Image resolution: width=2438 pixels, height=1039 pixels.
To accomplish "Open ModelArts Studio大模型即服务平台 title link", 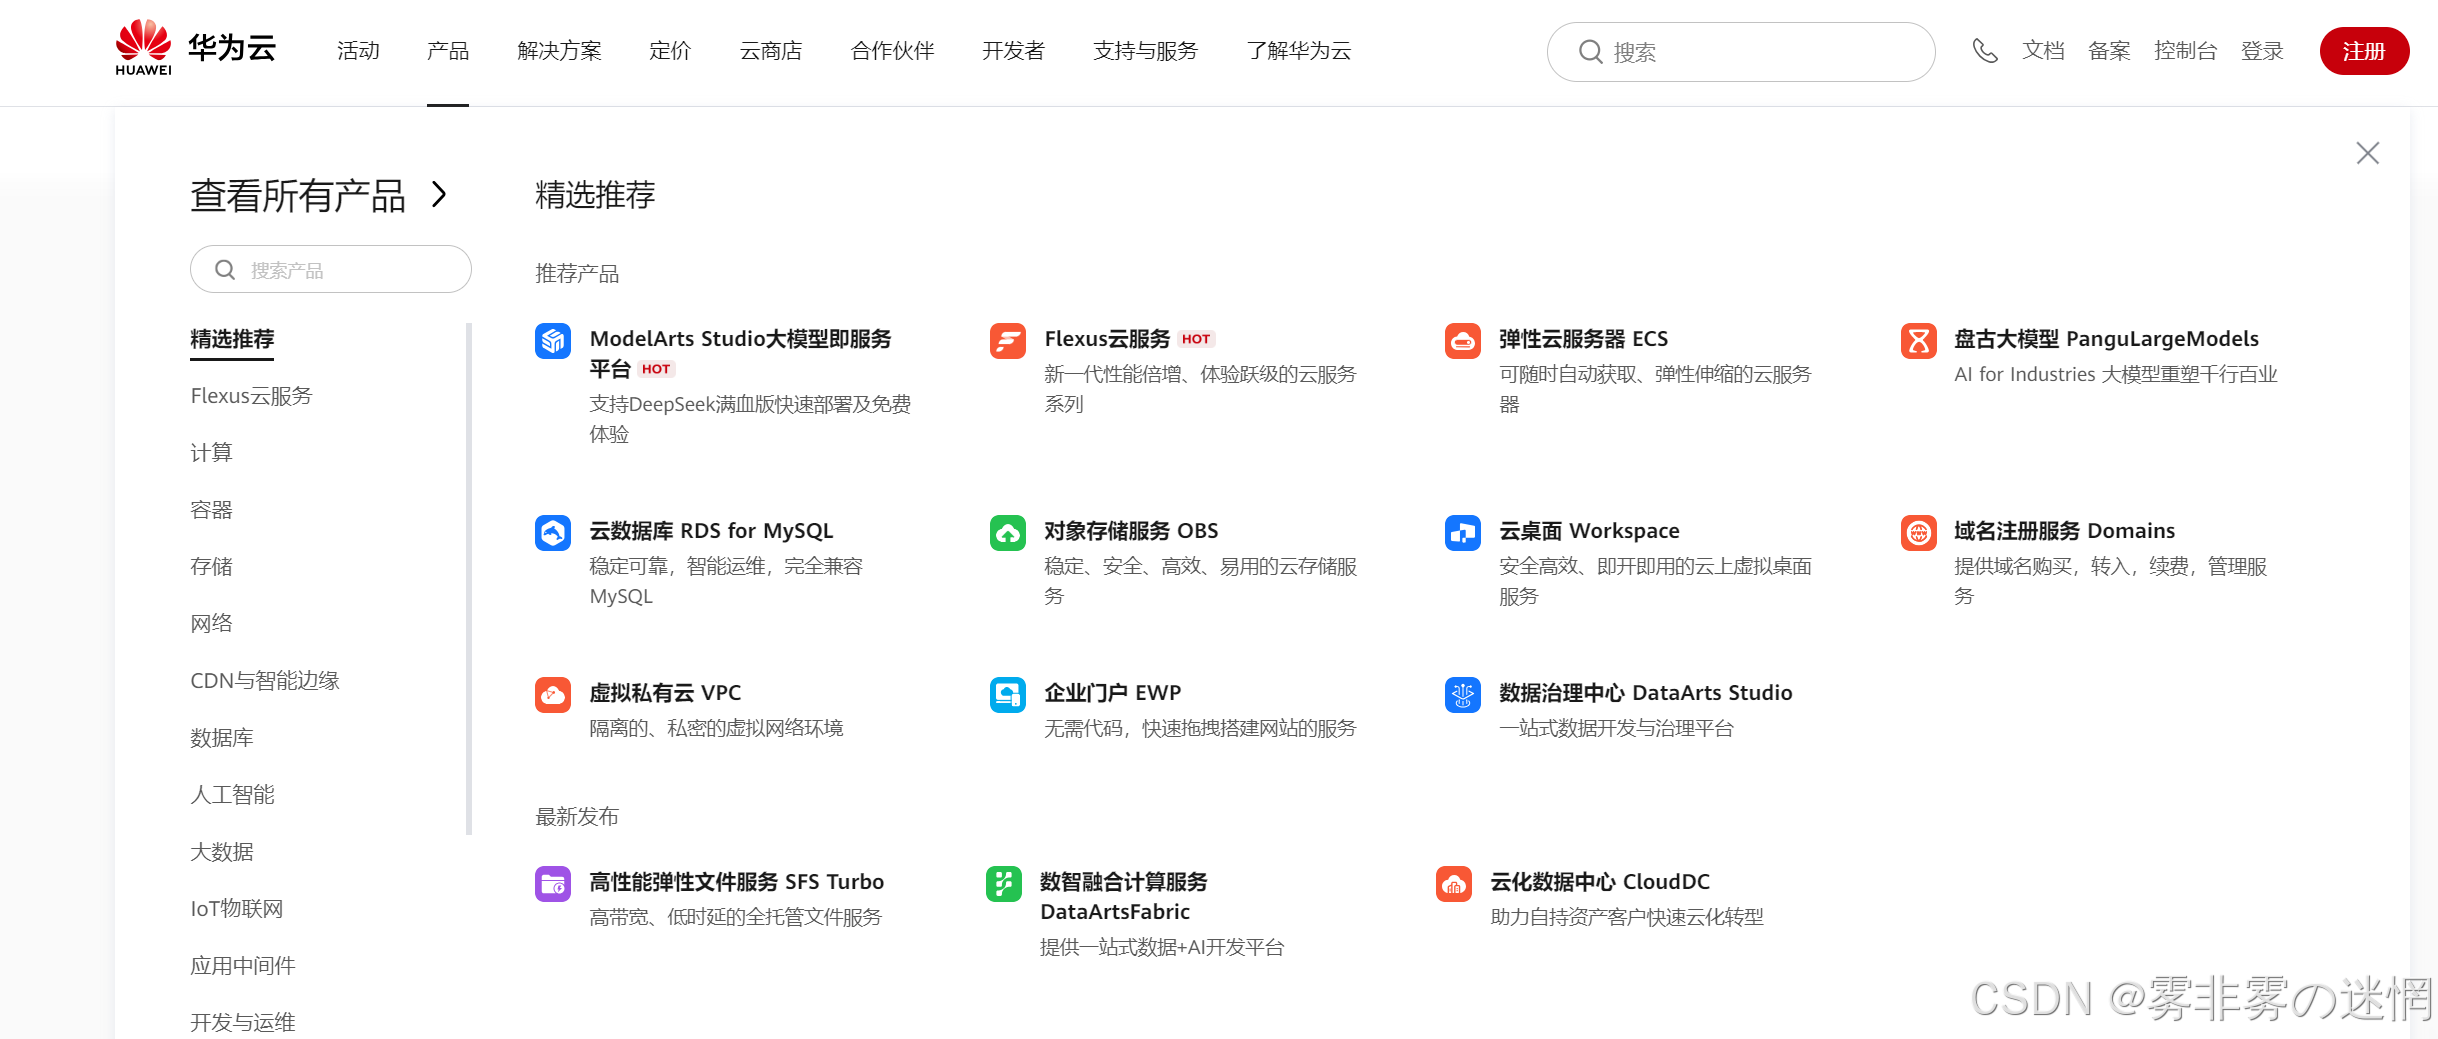I will pos(740,354).
